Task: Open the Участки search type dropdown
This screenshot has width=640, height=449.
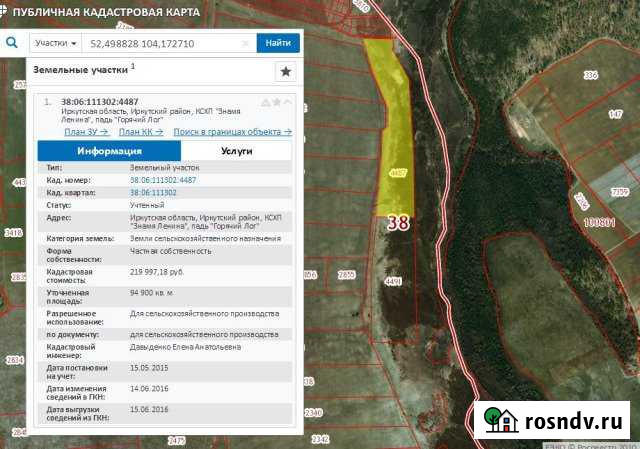Action: (56, 44)
